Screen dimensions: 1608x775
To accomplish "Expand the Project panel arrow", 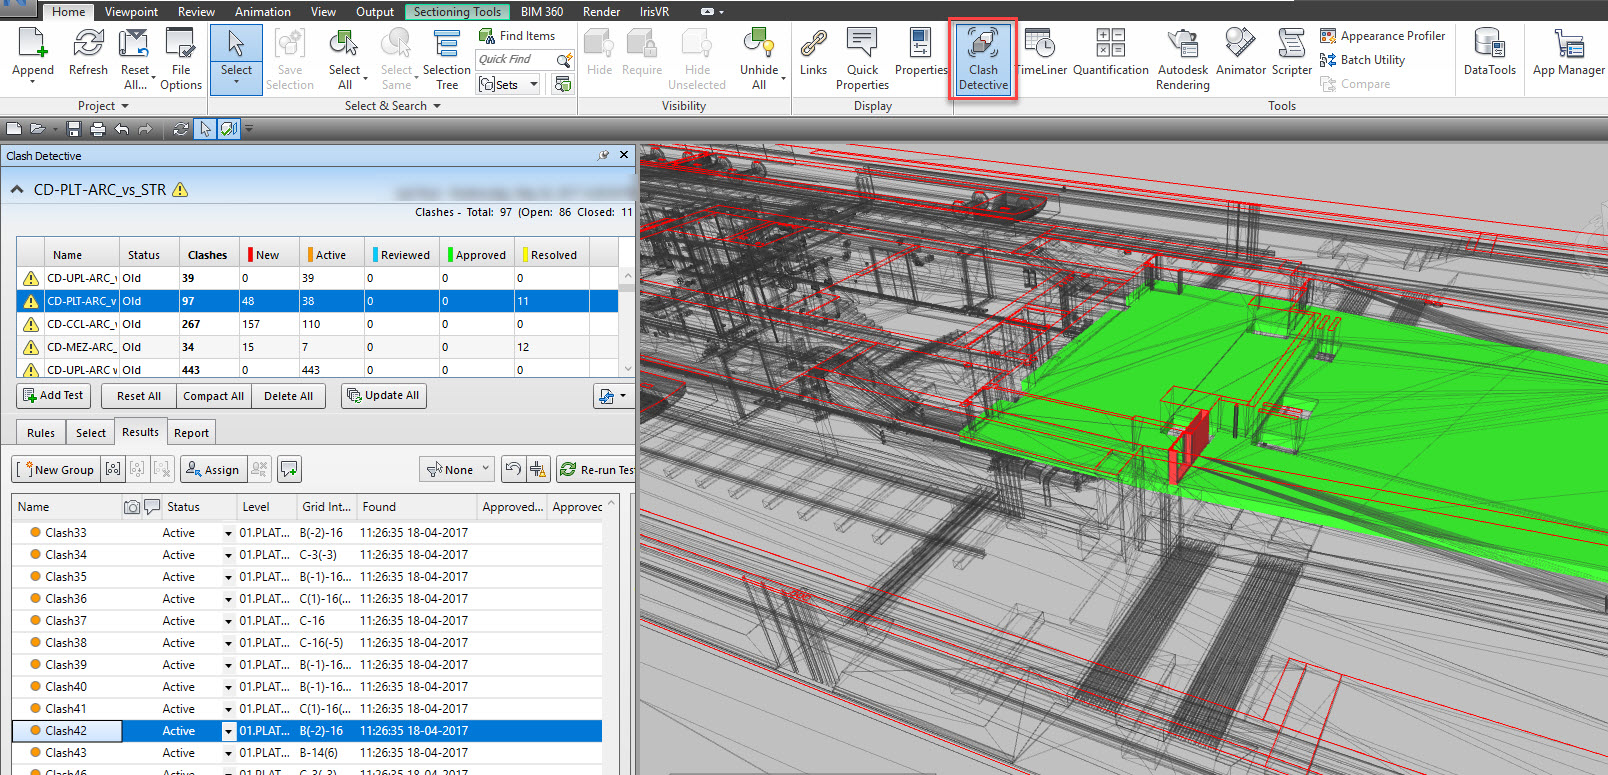I will coord(125,106).
